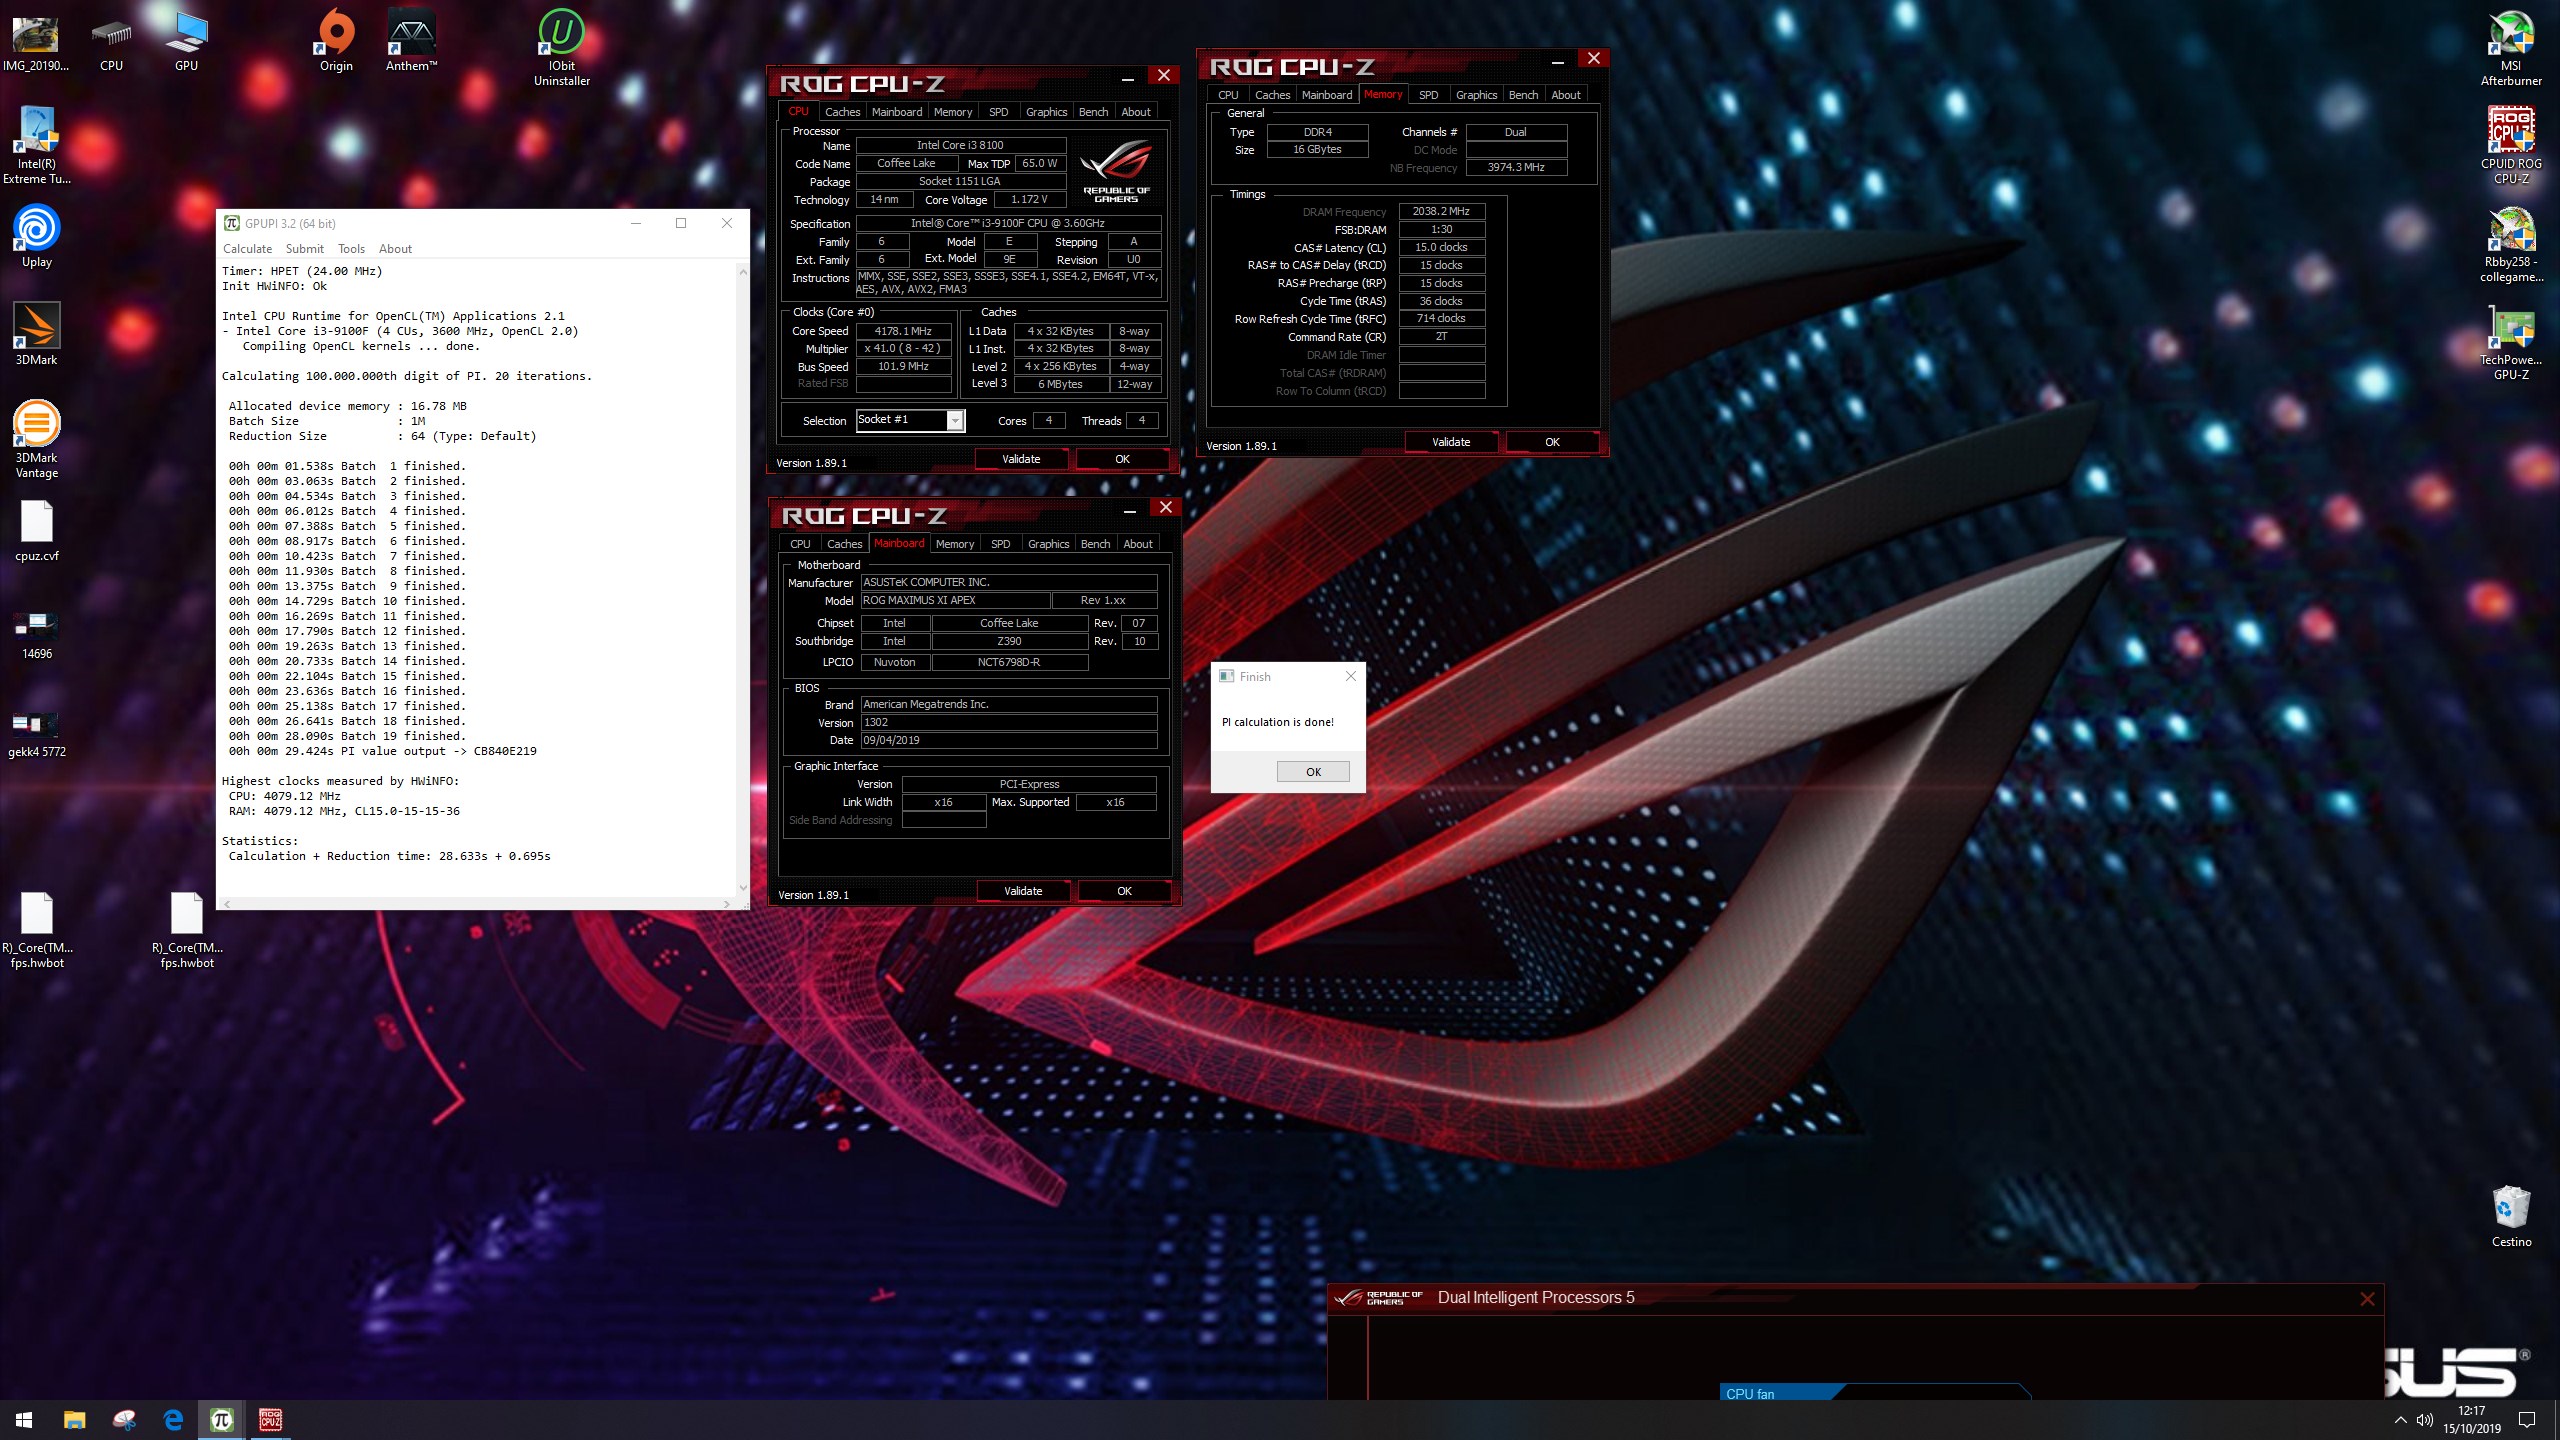Open pinned paint-palette app on taskbar
Image resolution: width=2560 pixels, height=1440 pixels.
tap(124, 1420)
